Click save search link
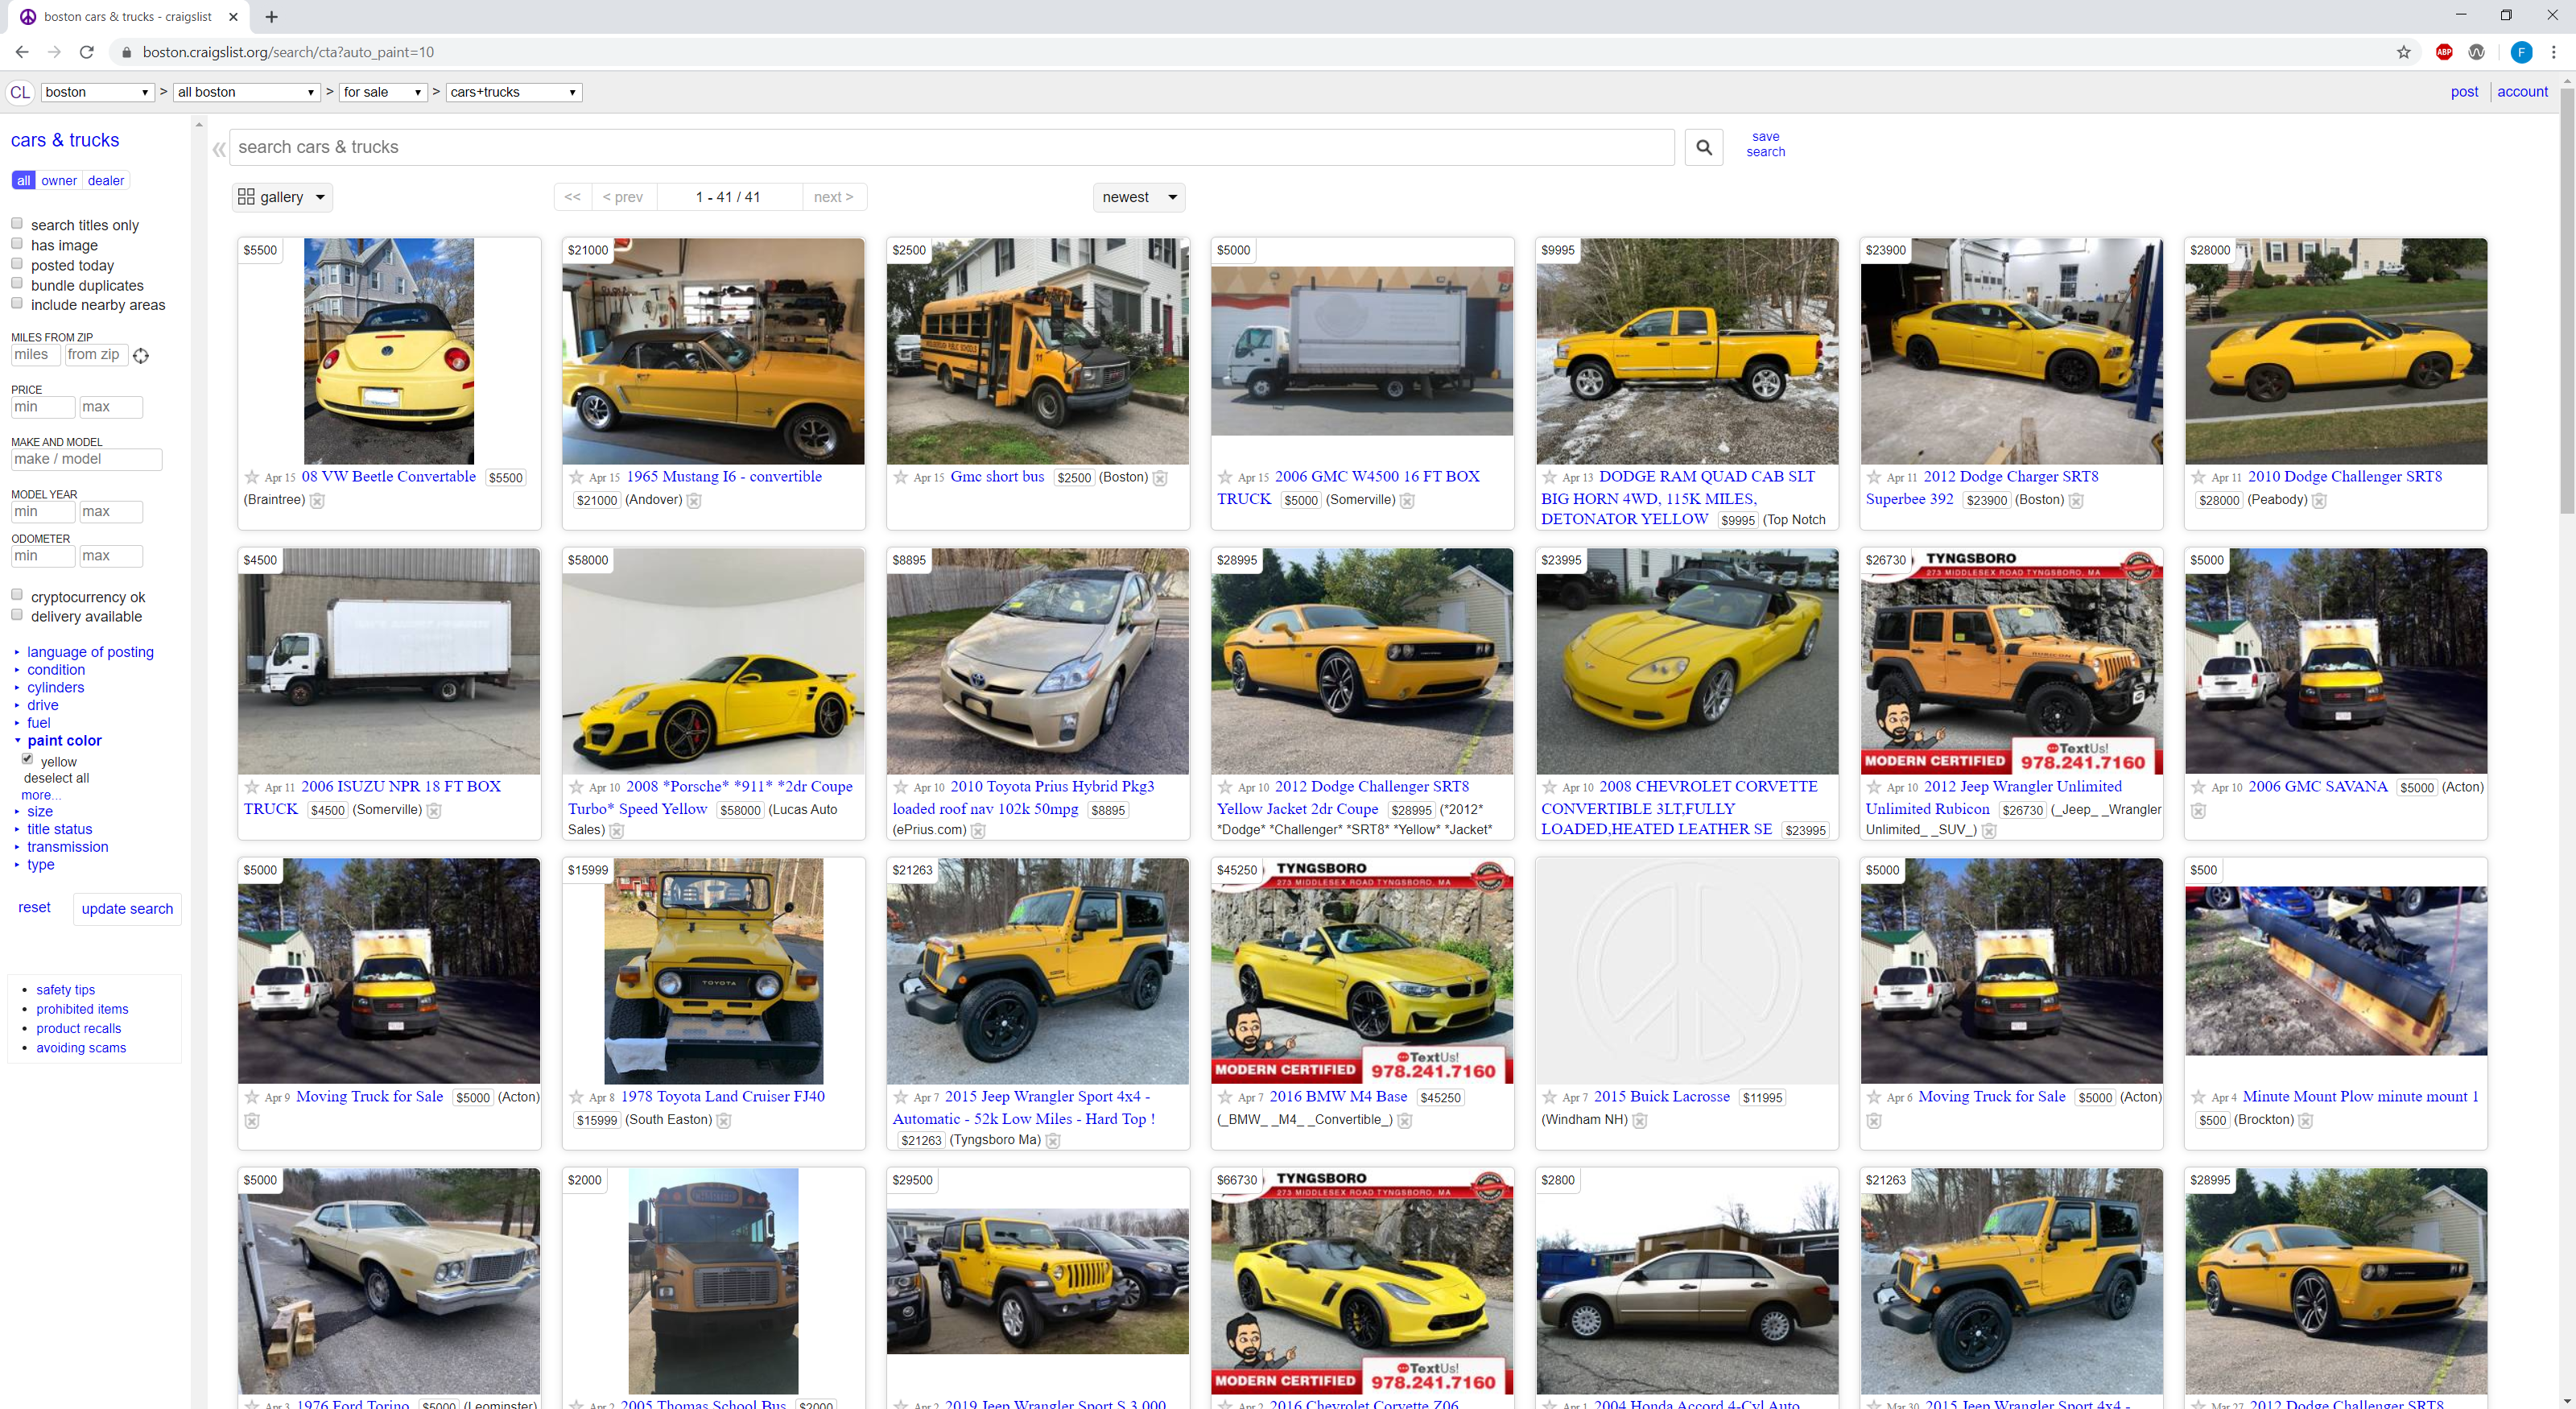 [1765, 144]
